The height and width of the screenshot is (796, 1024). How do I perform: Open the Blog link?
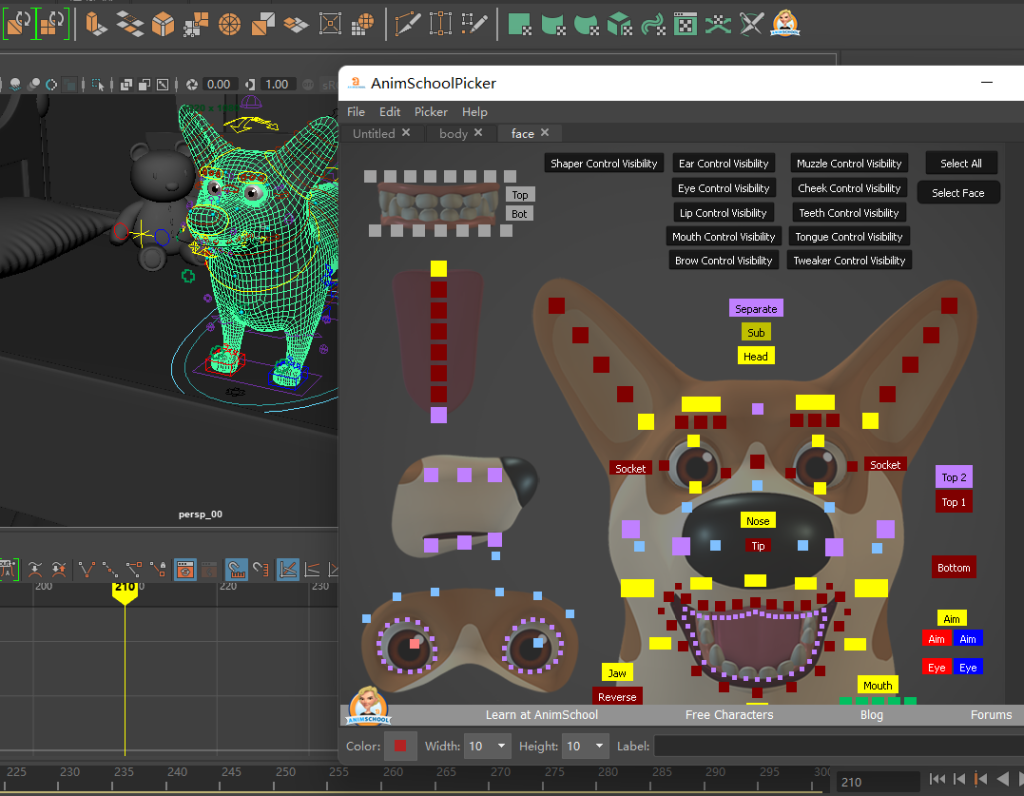pyautogui.click(x=871, y=714)
